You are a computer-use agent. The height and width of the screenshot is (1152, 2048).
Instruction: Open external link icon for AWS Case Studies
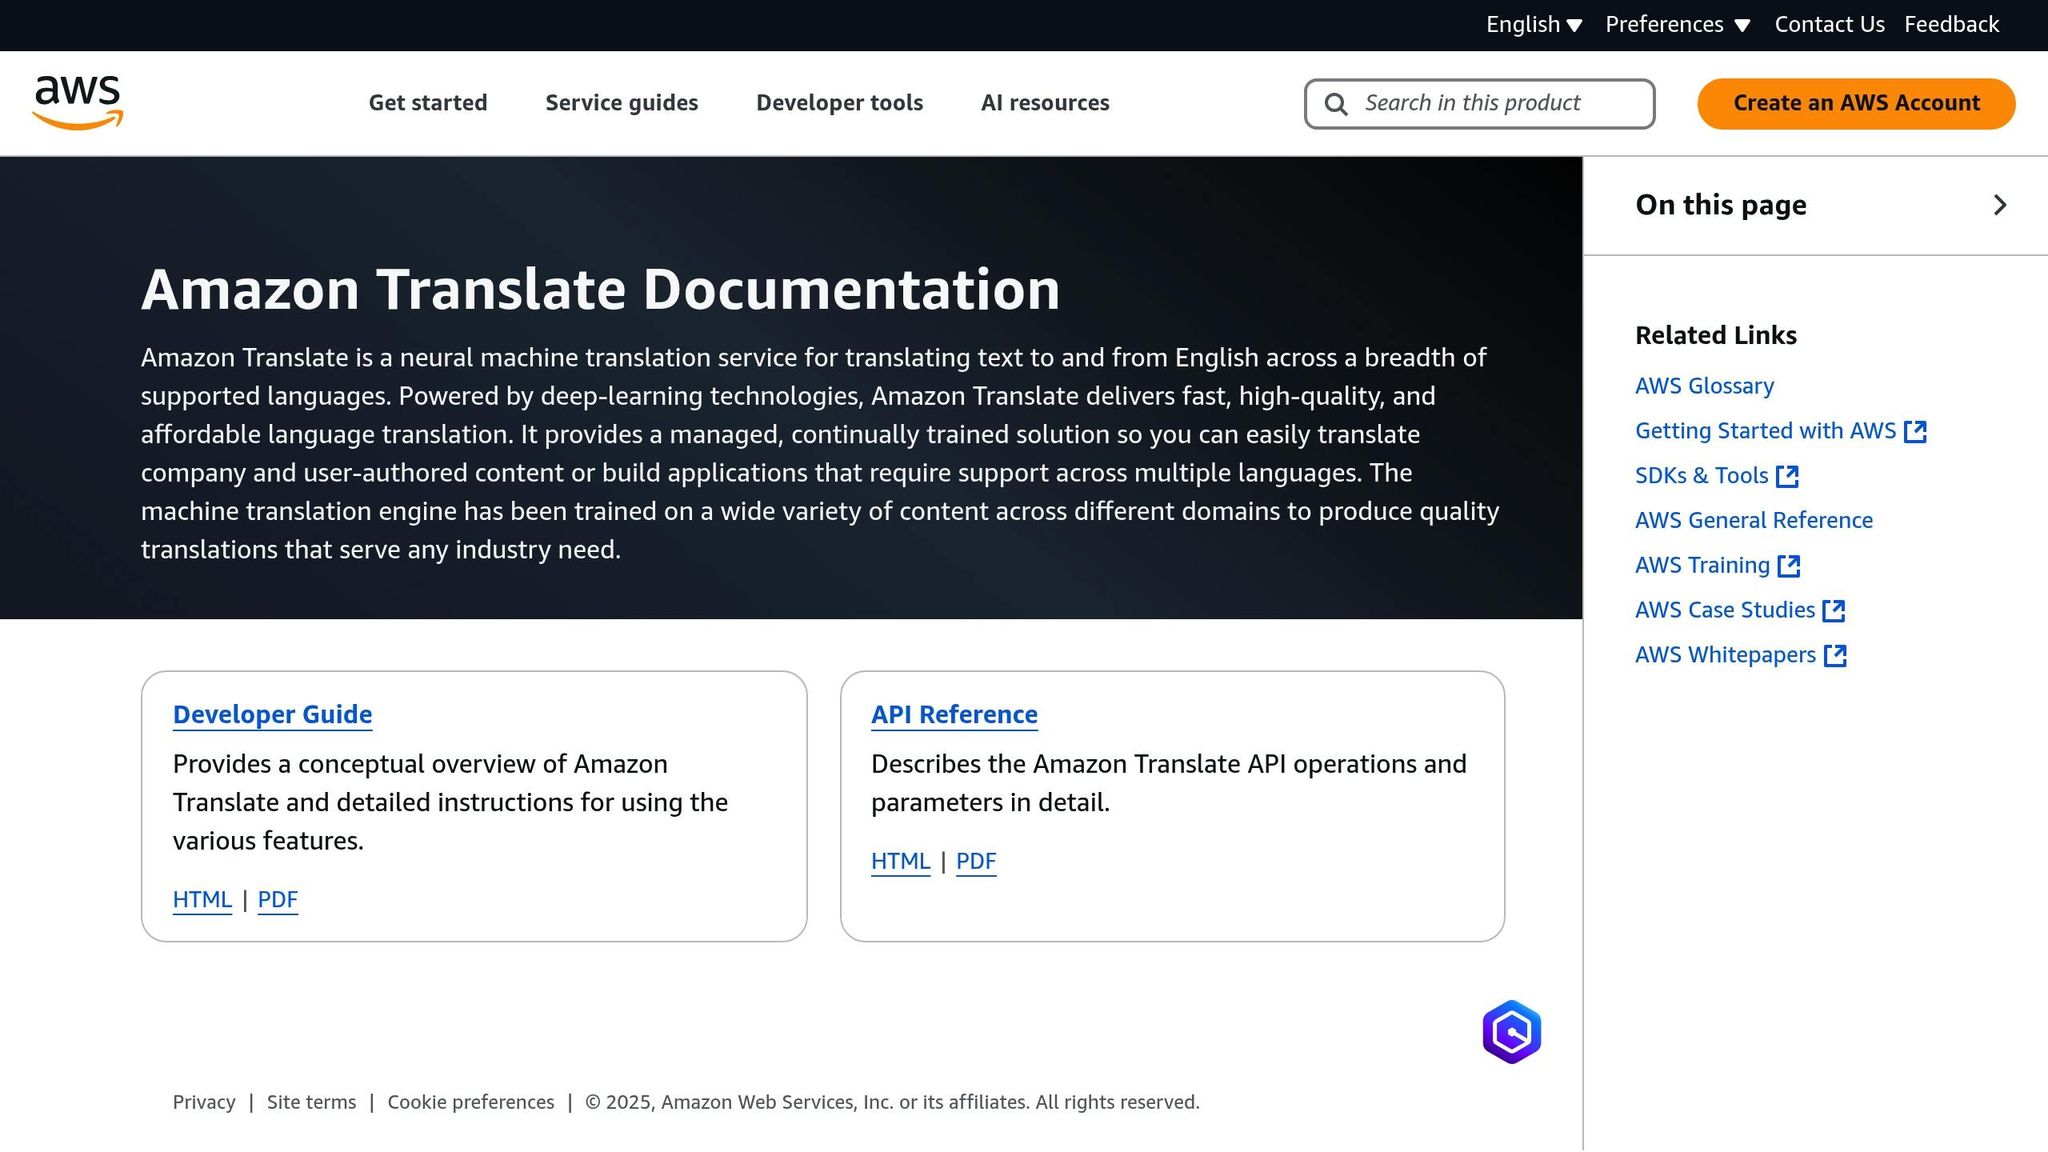click(x=1835, y=610)
